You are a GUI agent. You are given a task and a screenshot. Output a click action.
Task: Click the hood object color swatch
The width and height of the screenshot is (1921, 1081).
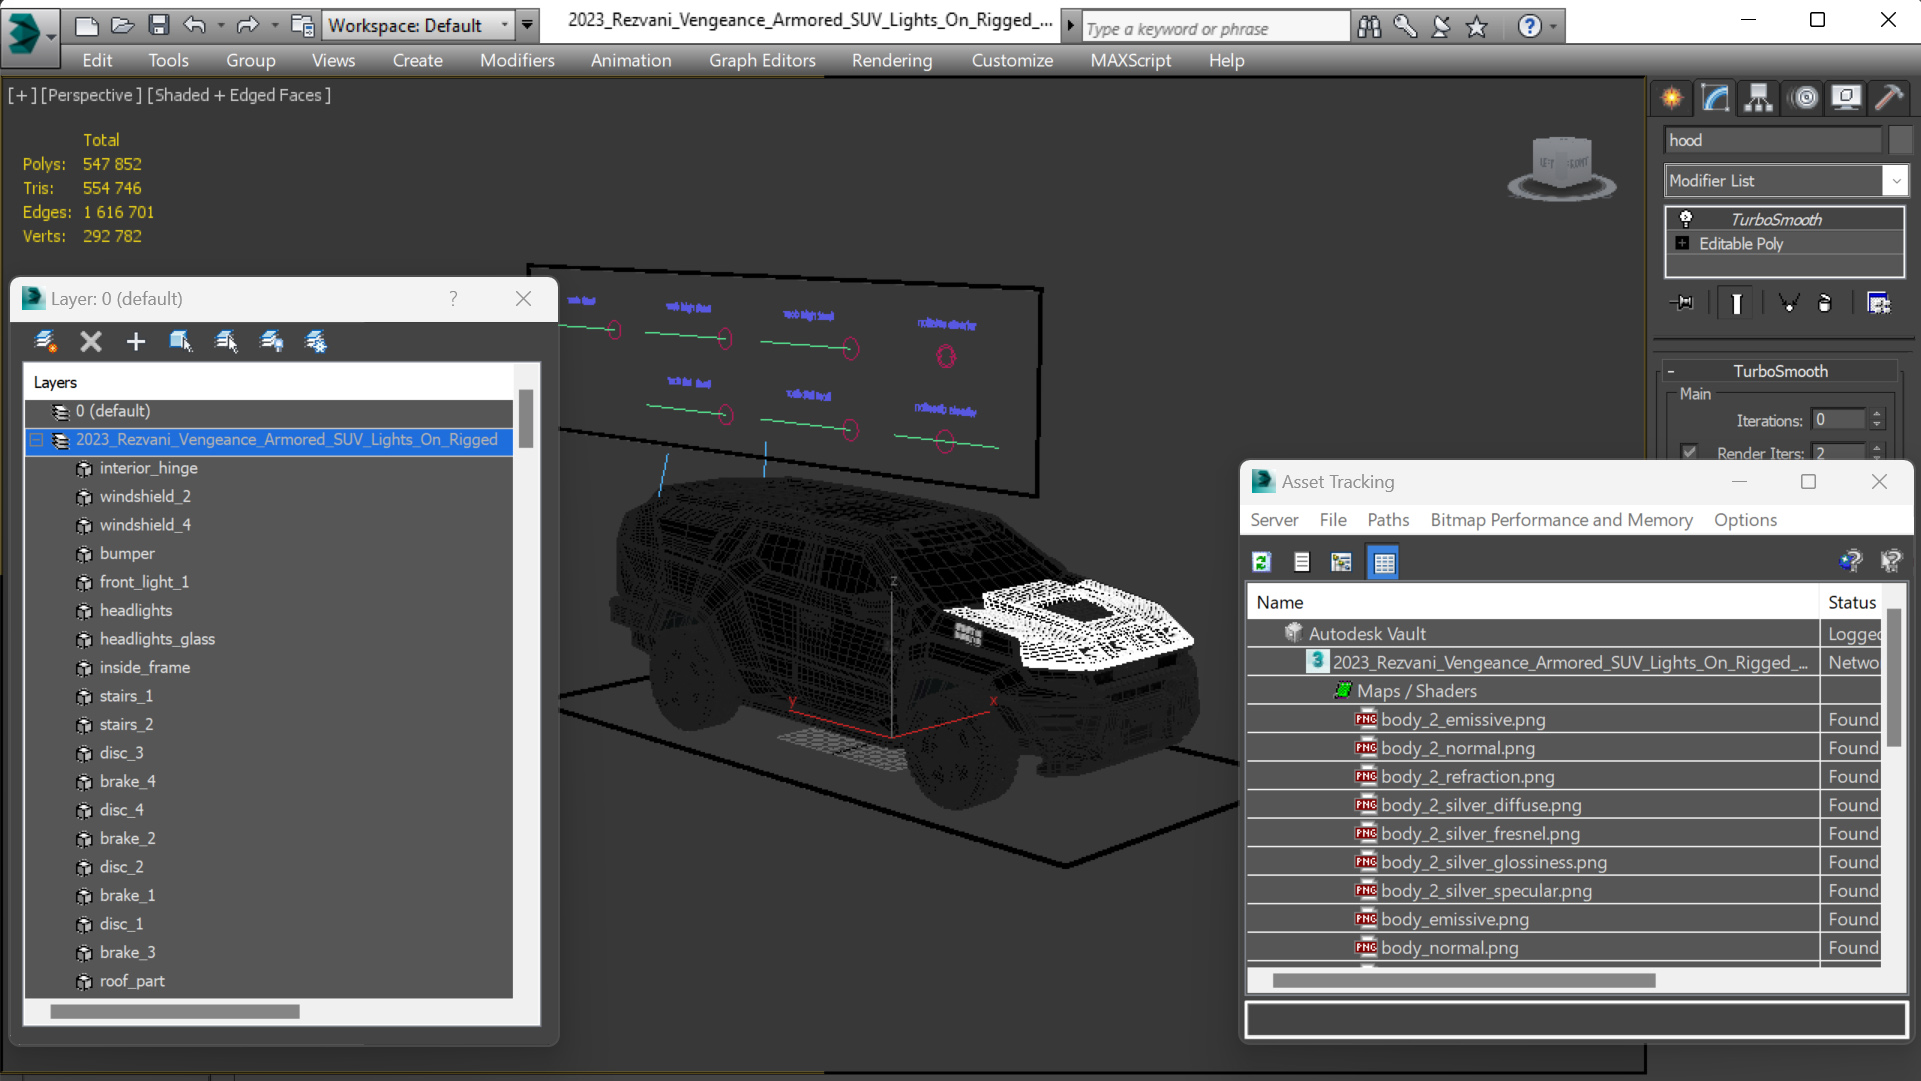tap(1900, 140)
